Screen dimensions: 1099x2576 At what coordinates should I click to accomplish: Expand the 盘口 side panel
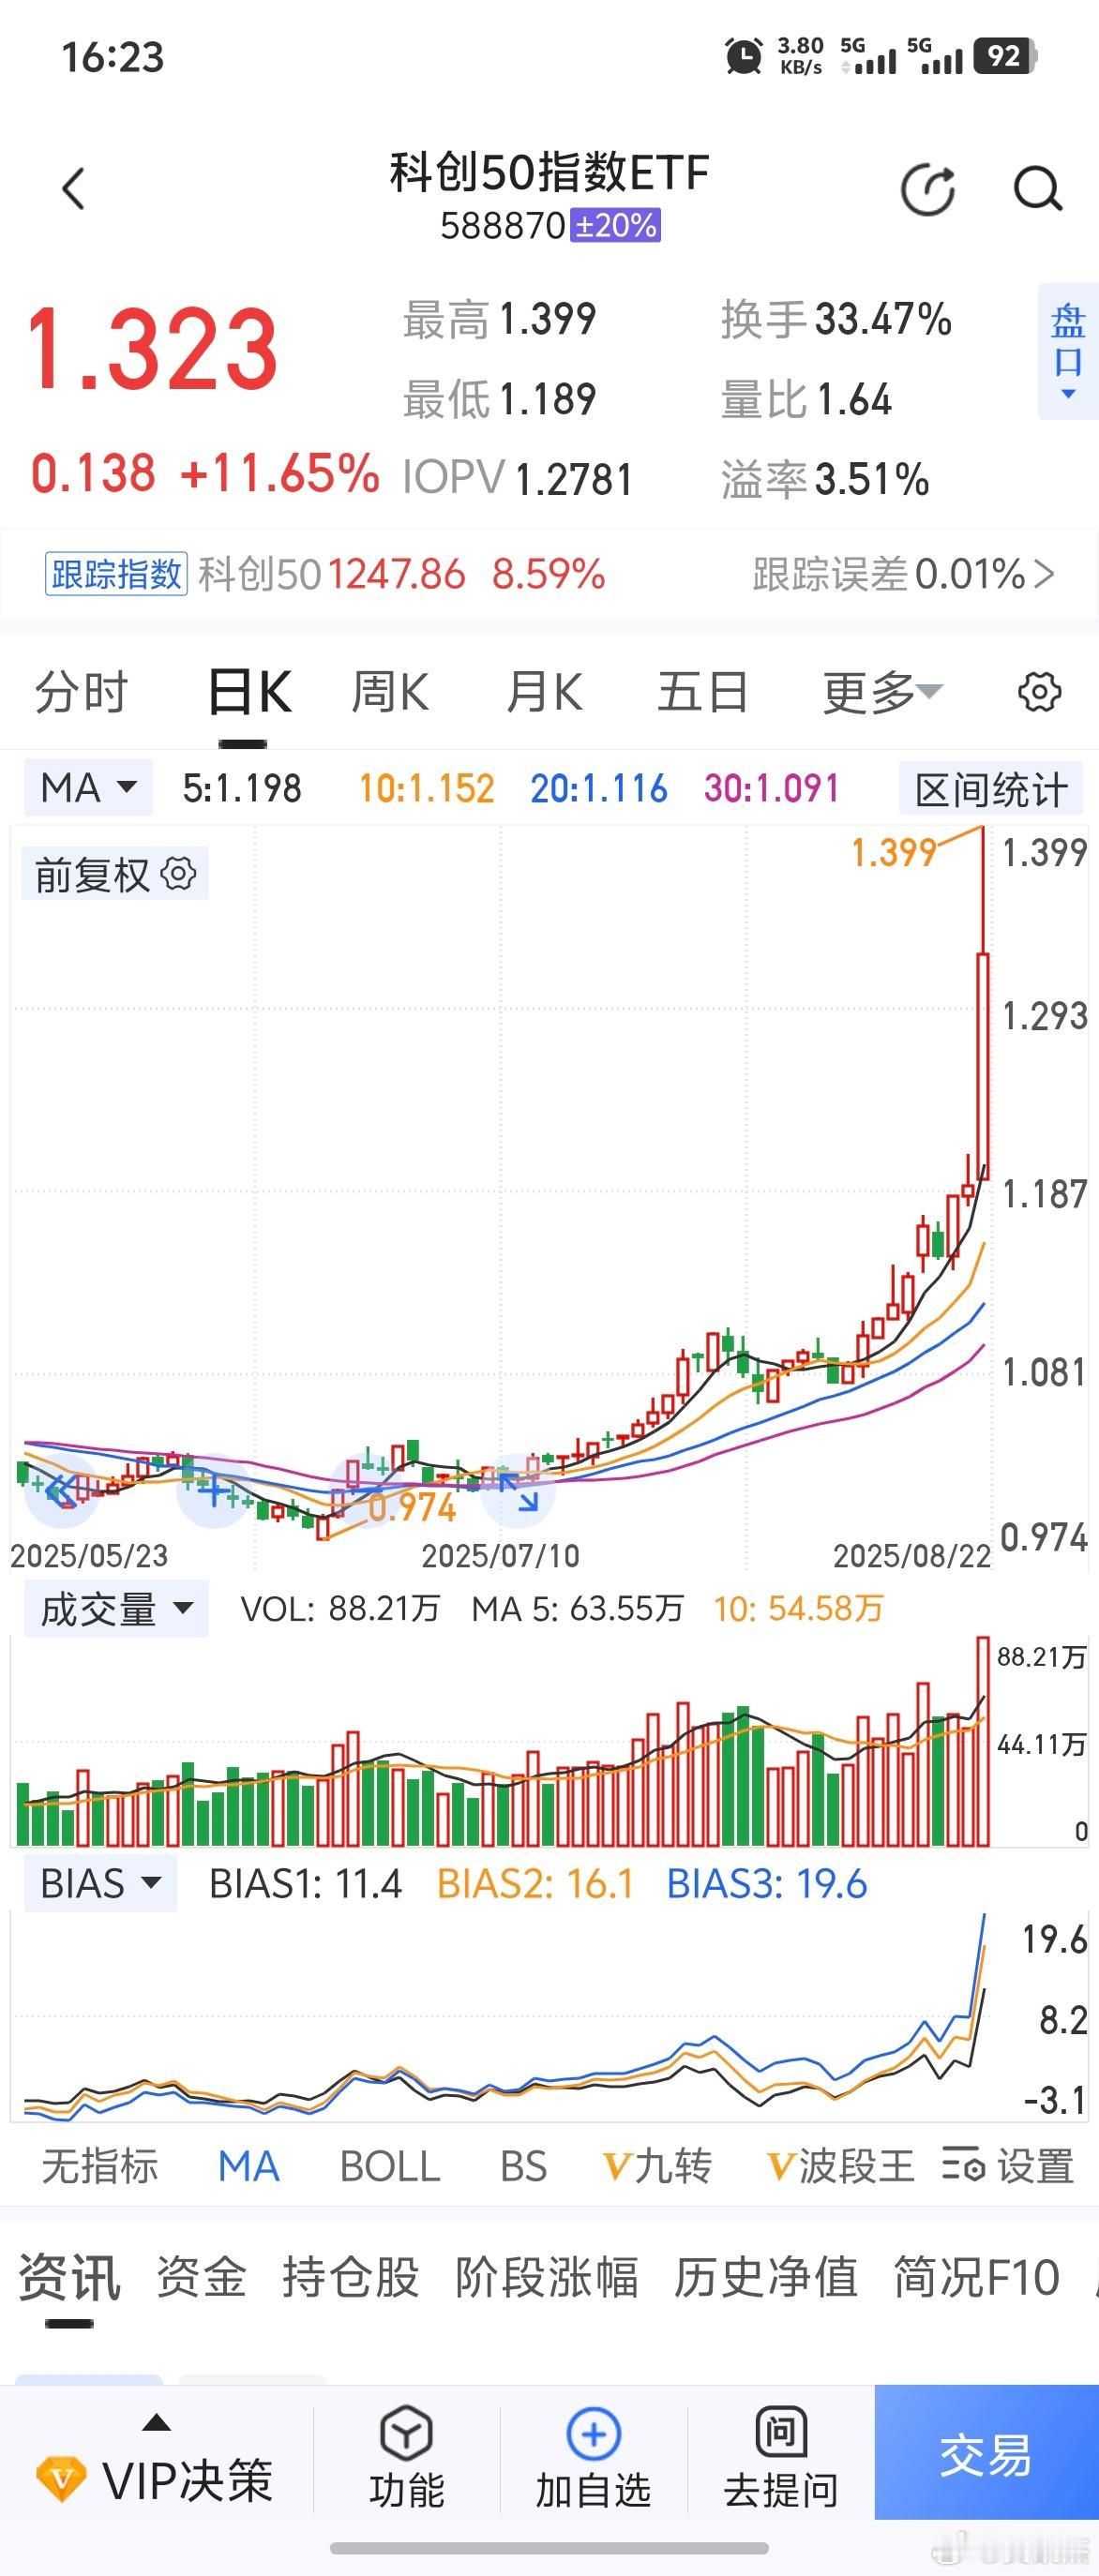[1067, 351]
